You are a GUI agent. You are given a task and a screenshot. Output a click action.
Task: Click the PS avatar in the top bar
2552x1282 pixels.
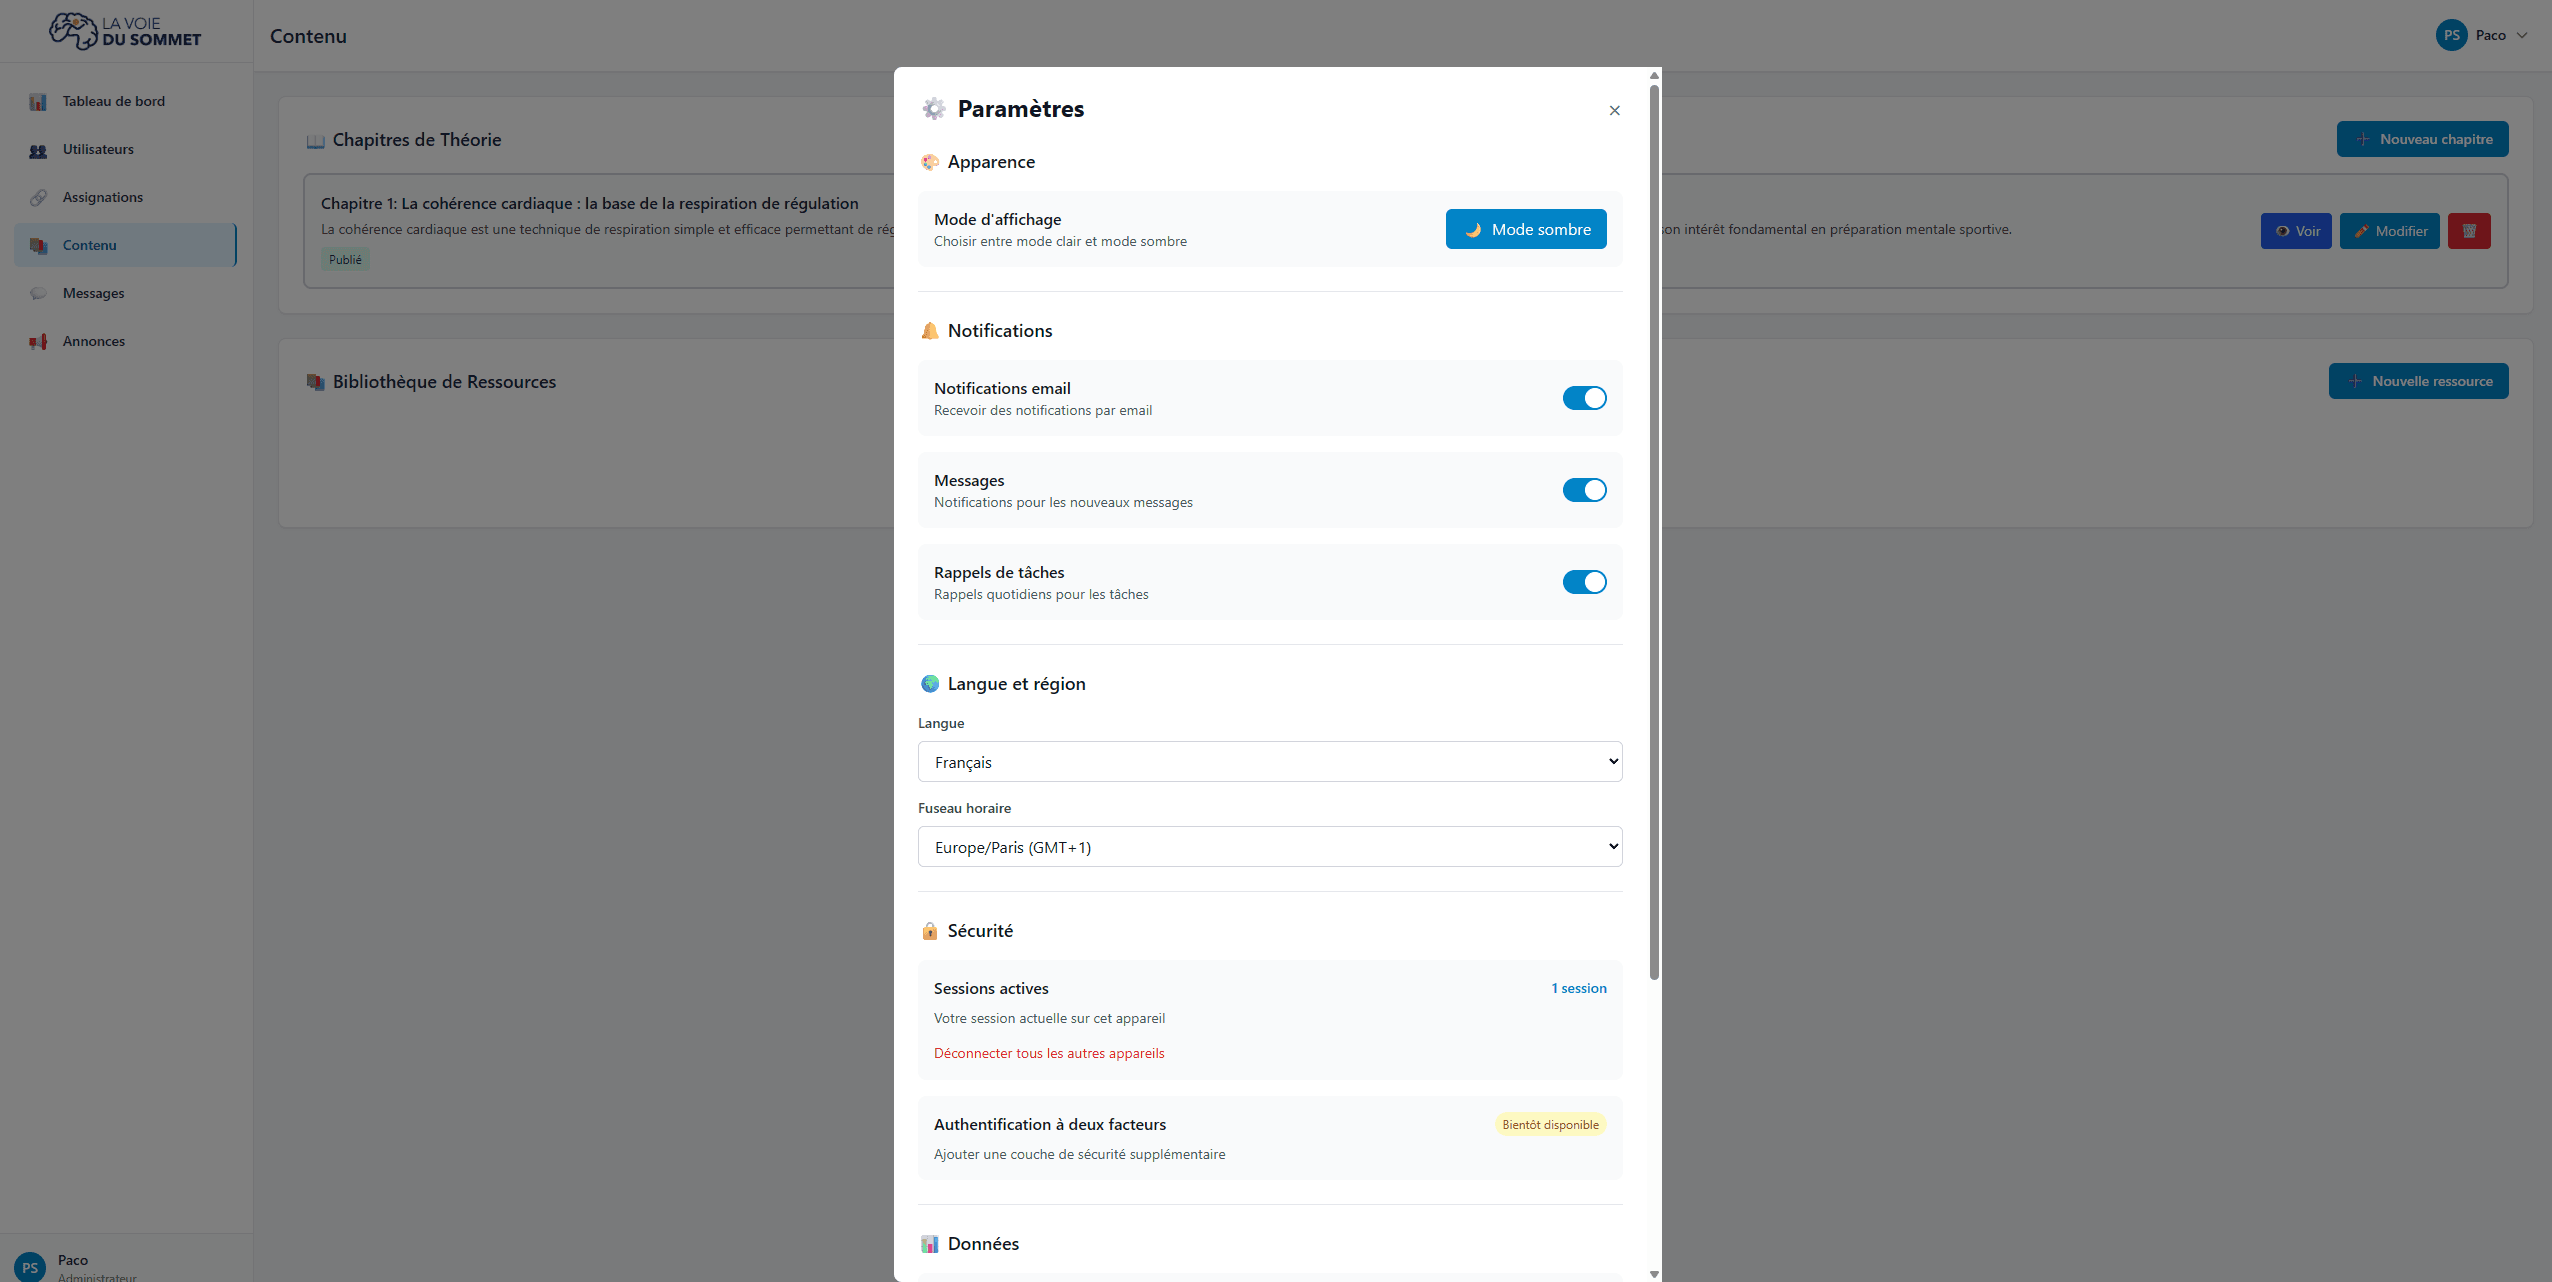pos(2451,36)
